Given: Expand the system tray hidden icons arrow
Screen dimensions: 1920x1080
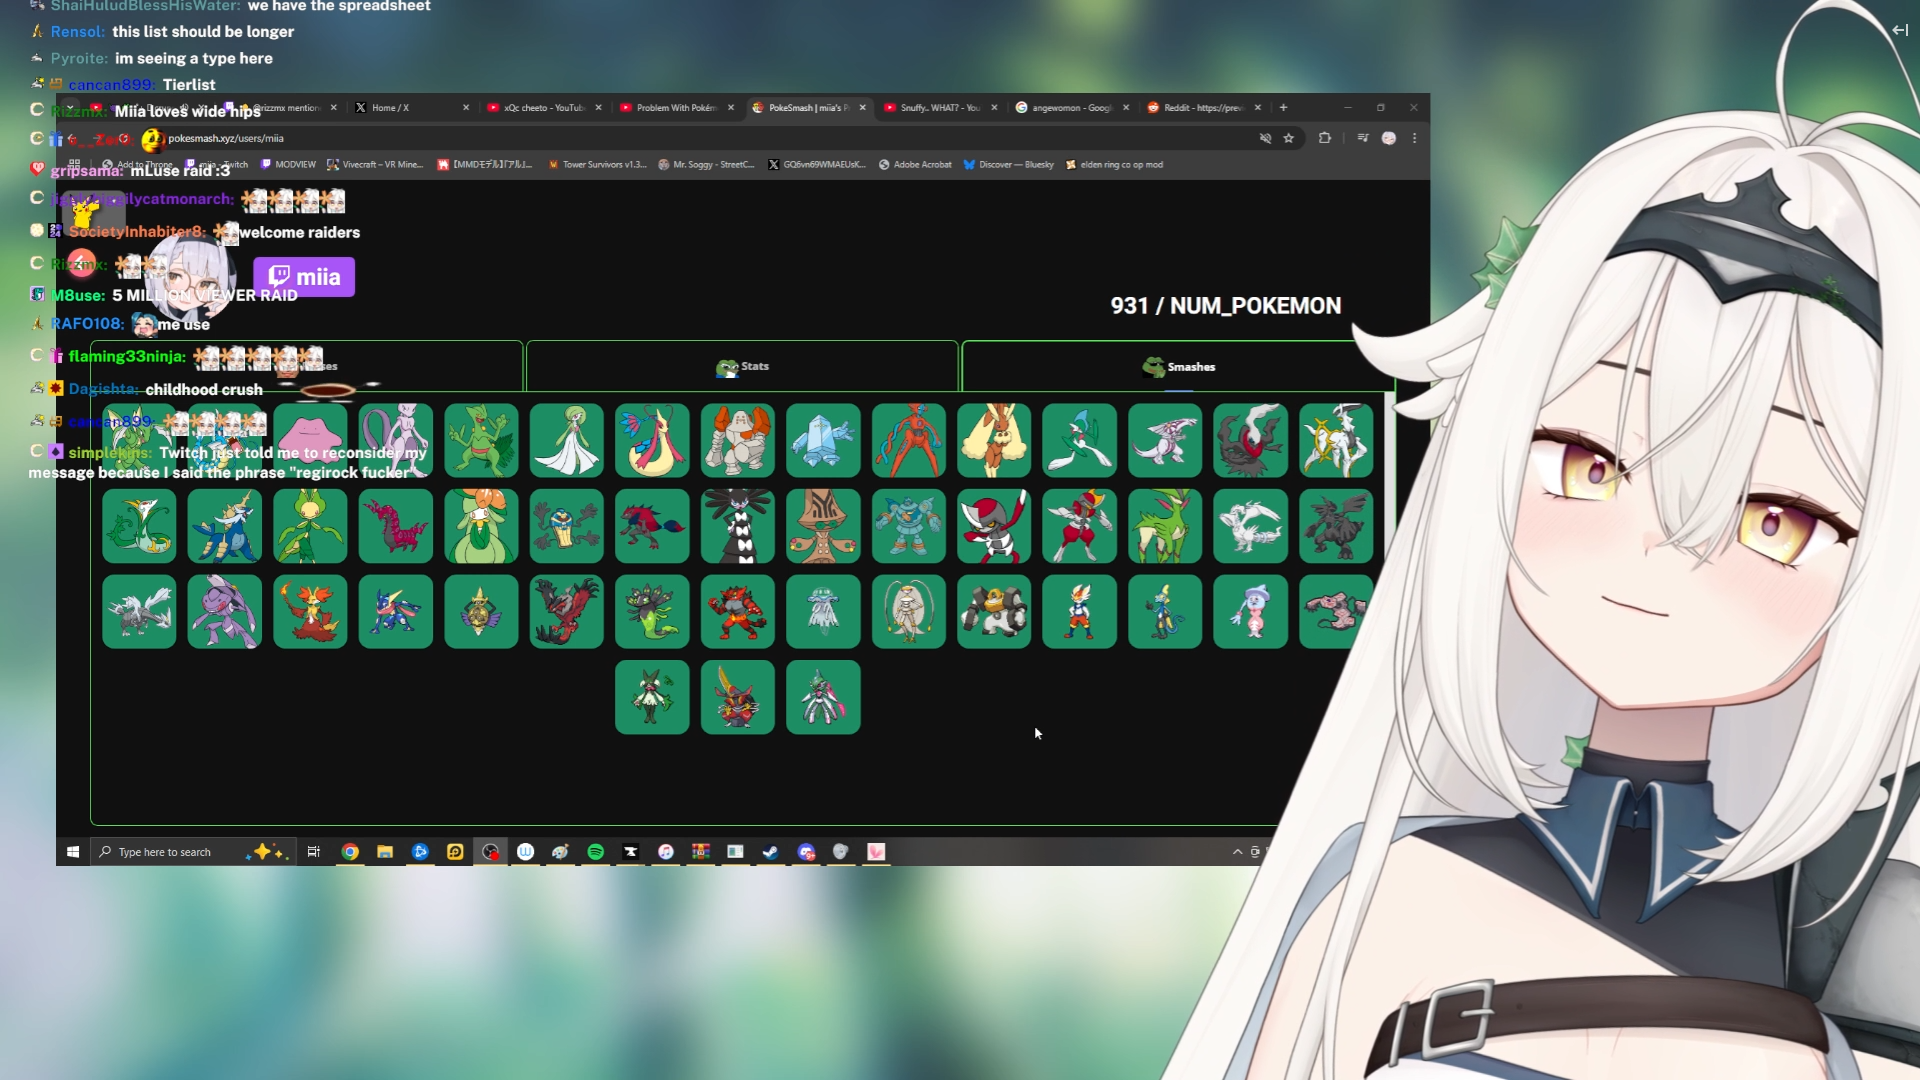Looking at the screenshot, I should (x=1237, y=852).
